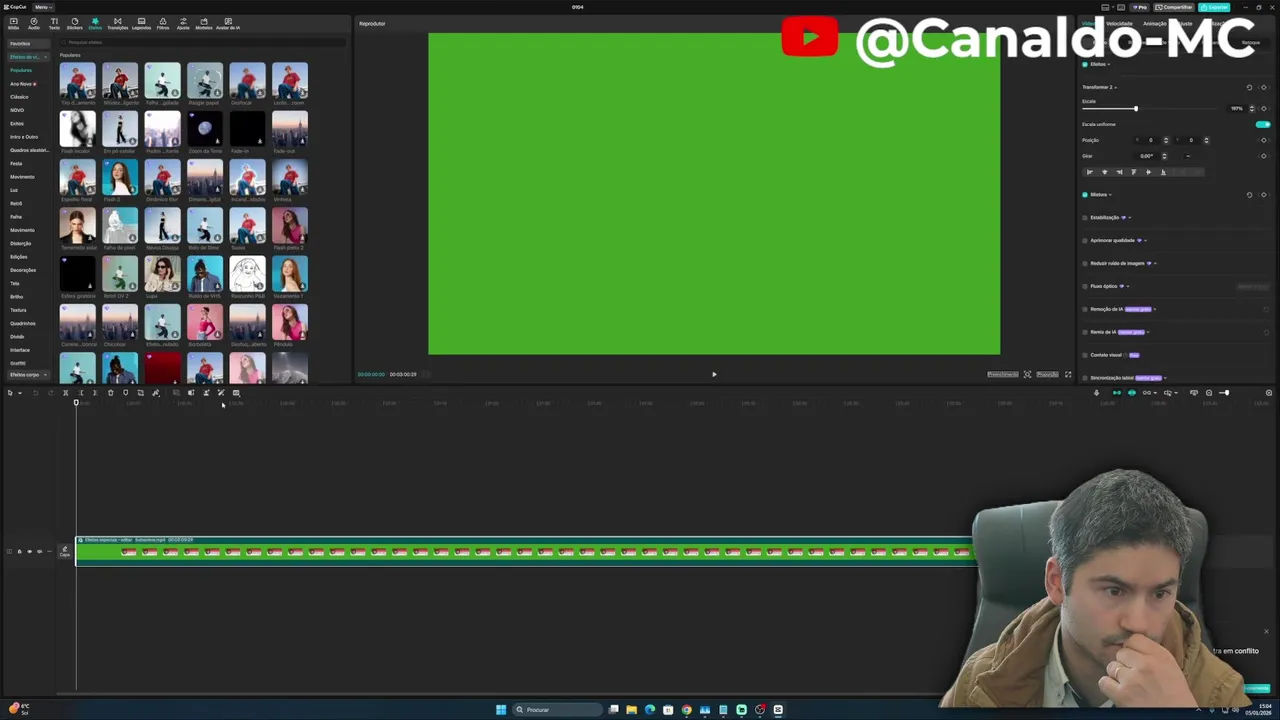Expand the Efeitos de vídeo category
Image resolution: width=1280 pixels, height=720 pixels.
27,57
